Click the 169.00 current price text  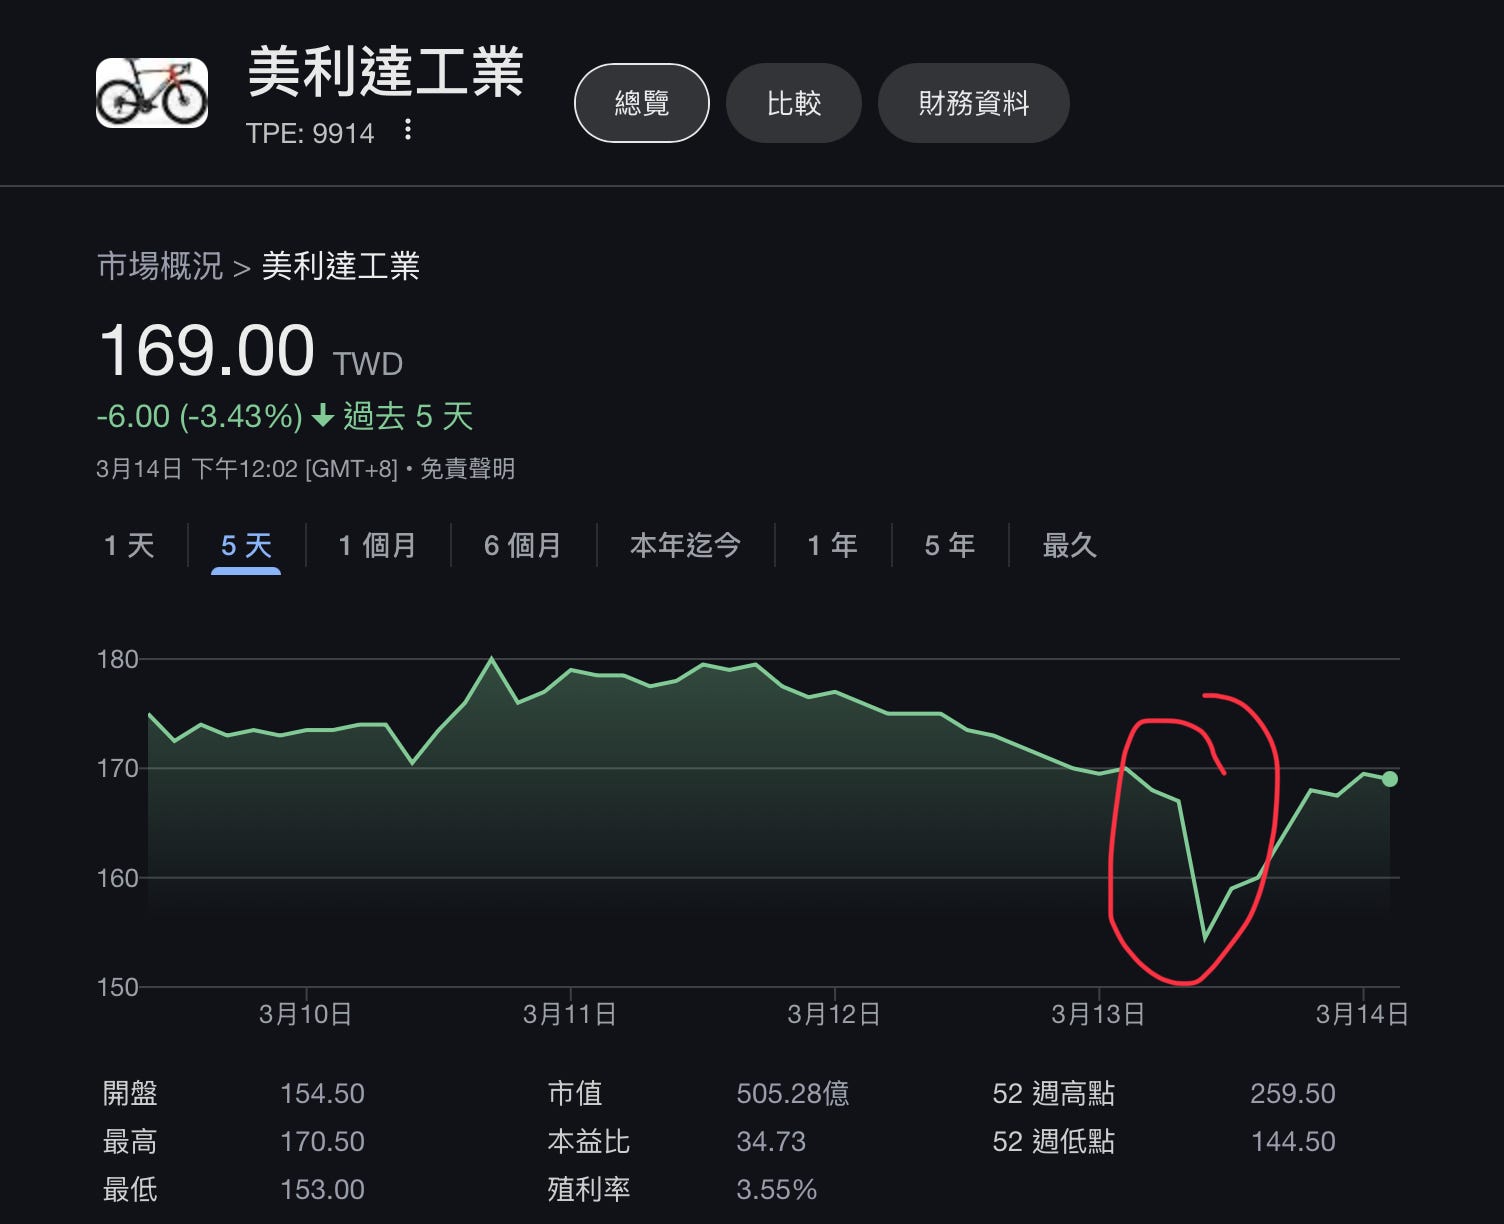[207, 351]
